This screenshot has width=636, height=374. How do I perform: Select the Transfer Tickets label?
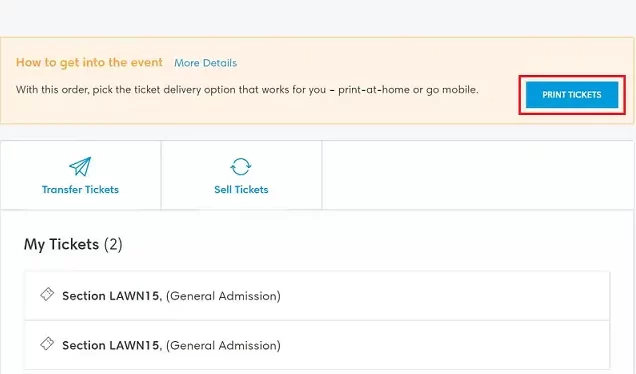[80, 189]
